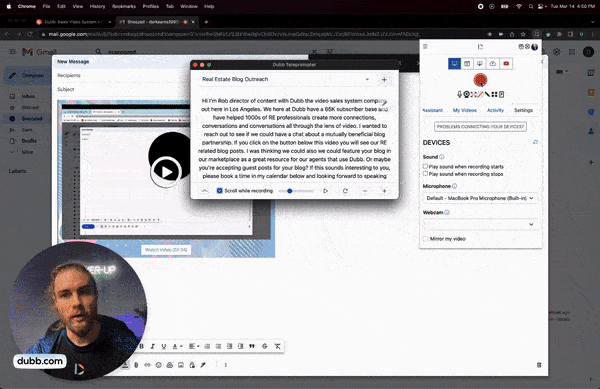Open the teleprompter script icon in Dubb panel

501,94
